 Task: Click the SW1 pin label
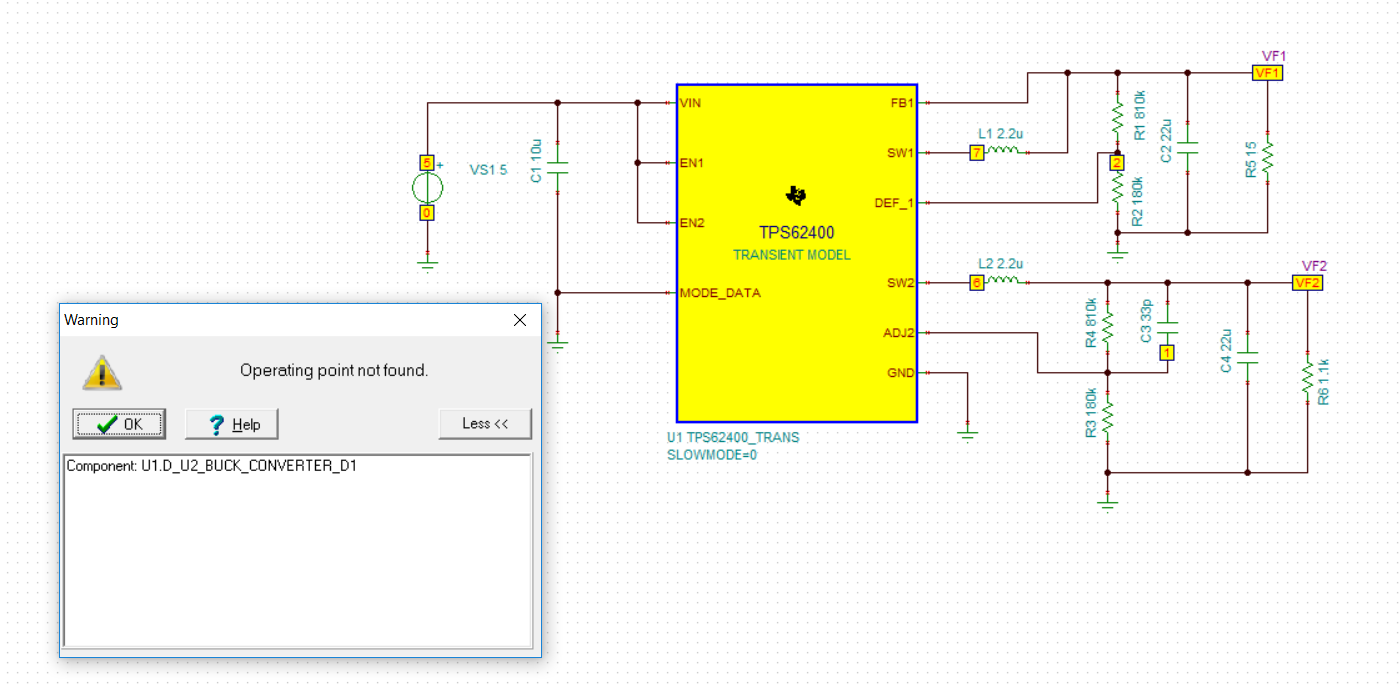coord(900,153)
